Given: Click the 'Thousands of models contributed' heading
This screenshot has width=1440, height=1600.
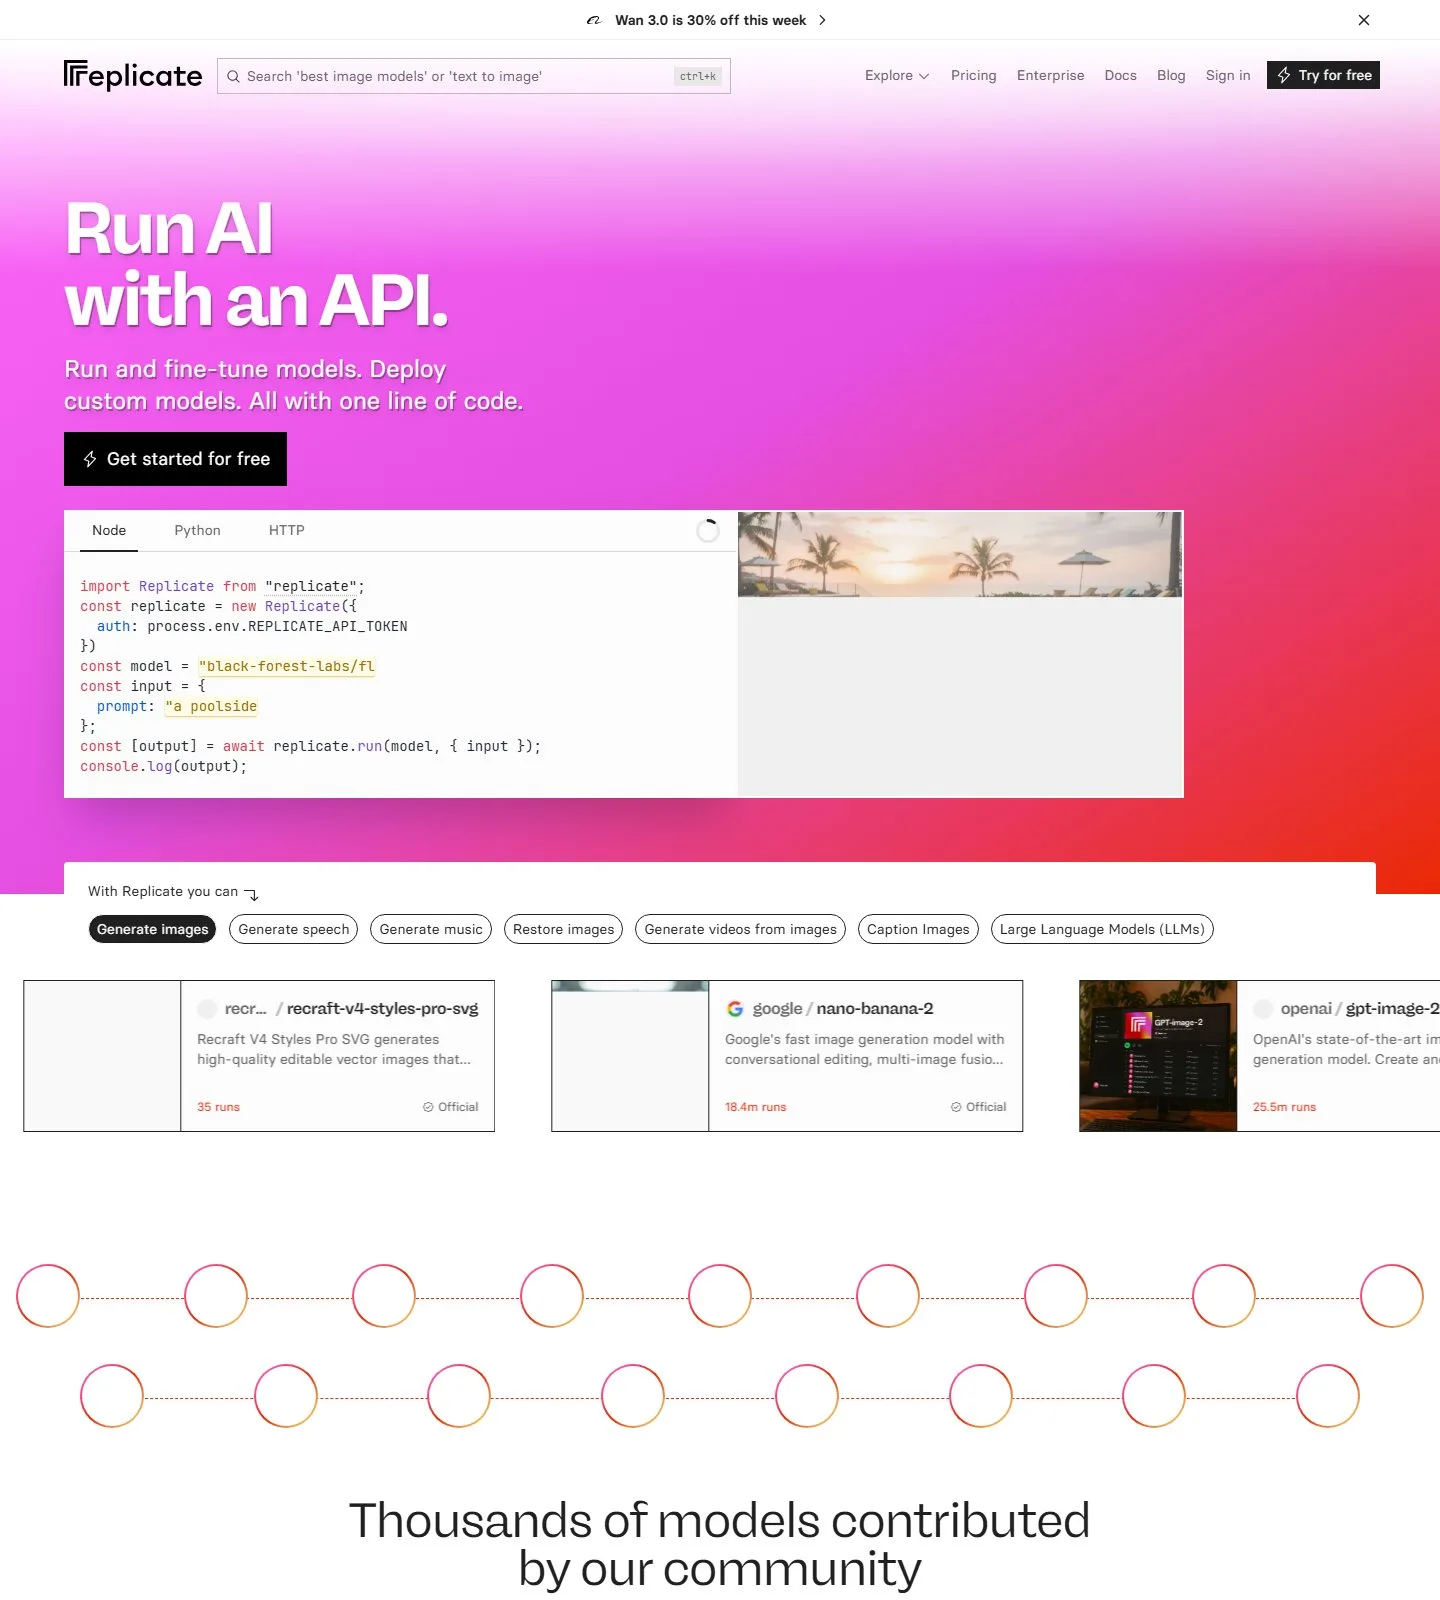Looking at the screenshot, I should coord(719,1544).
